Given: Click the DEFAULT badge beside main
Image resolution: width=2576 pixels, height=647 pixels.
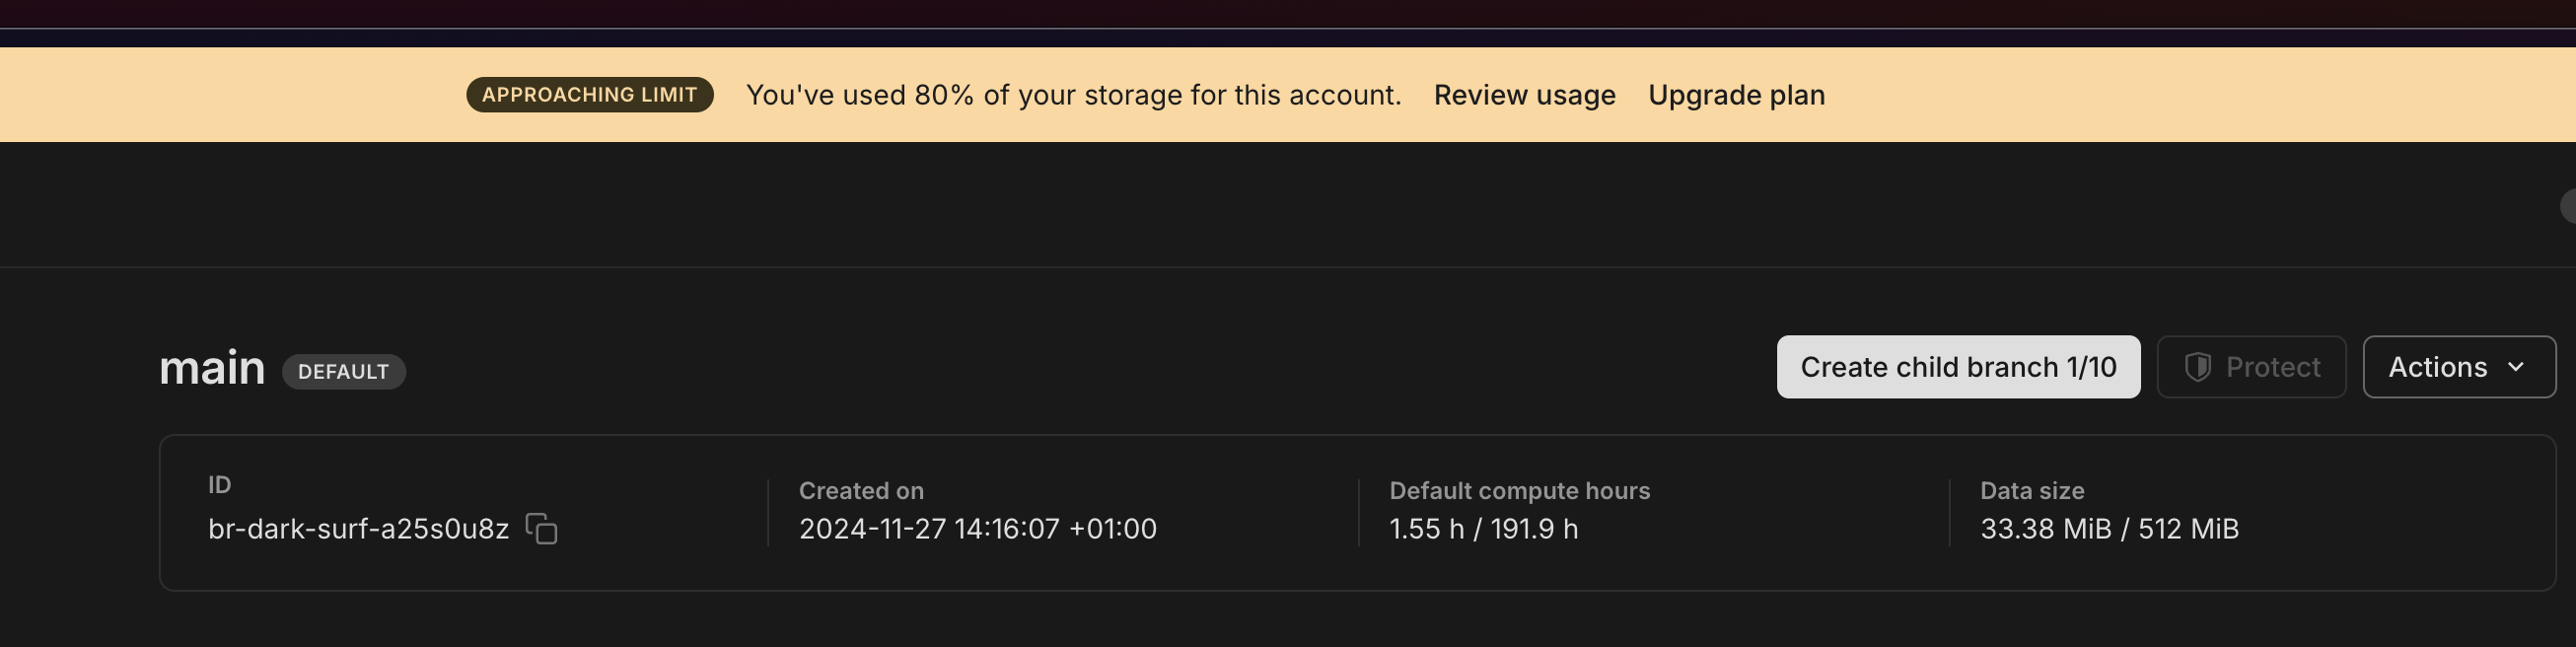Looking at the screenshot, I should [x=343, y=372].
